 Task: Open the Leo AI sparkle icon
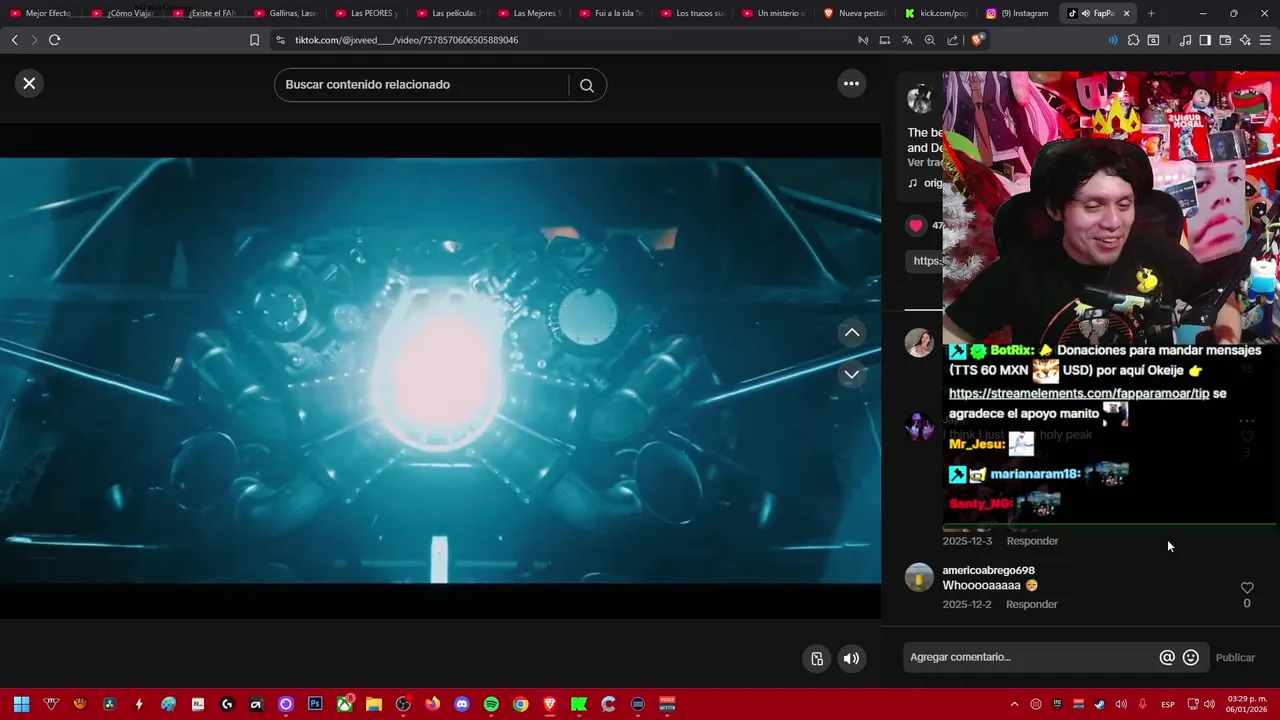1245,40
